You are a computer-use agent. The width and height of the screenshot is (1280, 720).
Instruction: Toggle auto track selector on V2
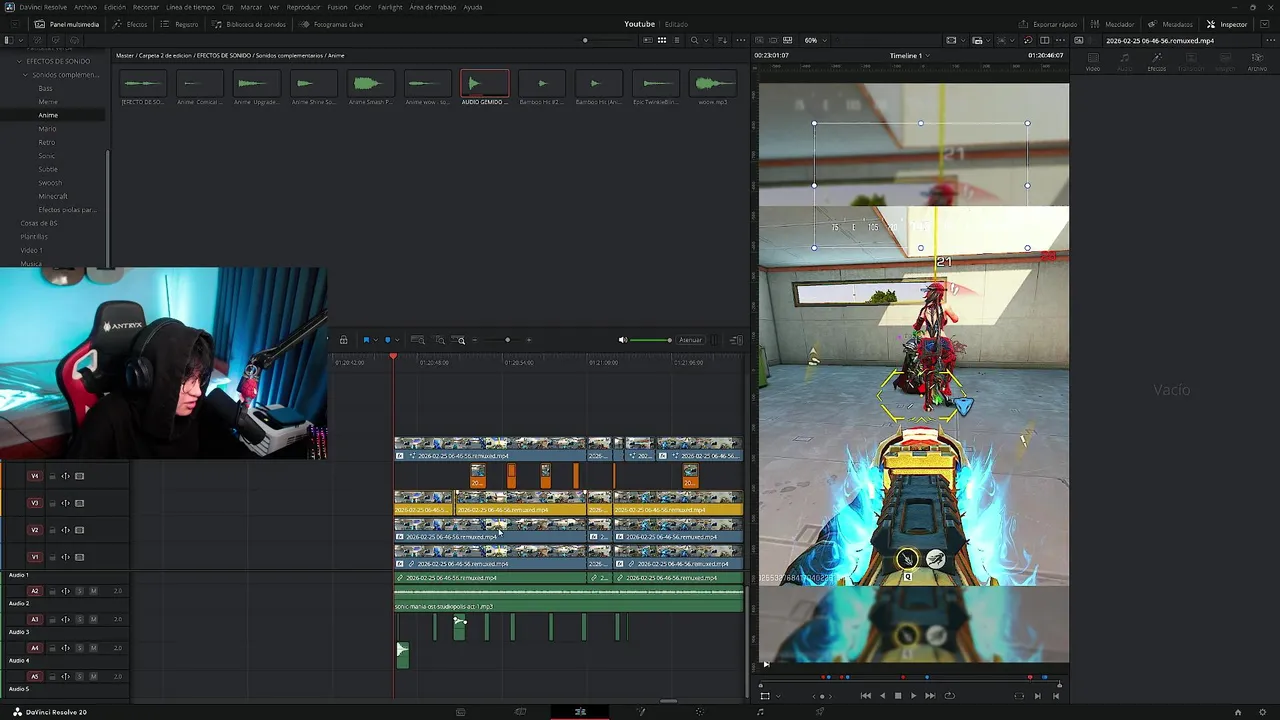pos(65,530)
